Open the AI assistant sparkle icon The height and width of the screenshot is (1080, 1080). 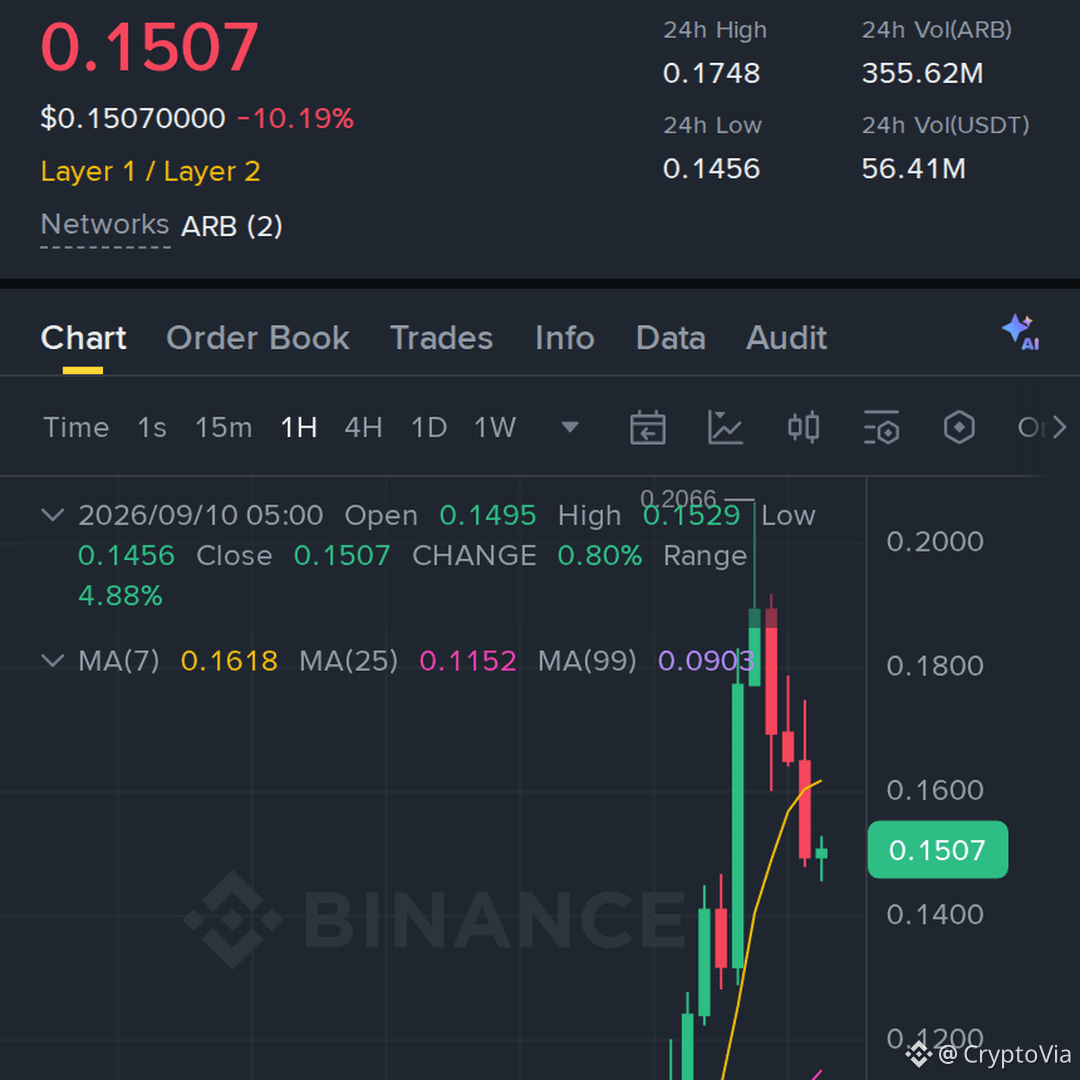[1021, 333]
